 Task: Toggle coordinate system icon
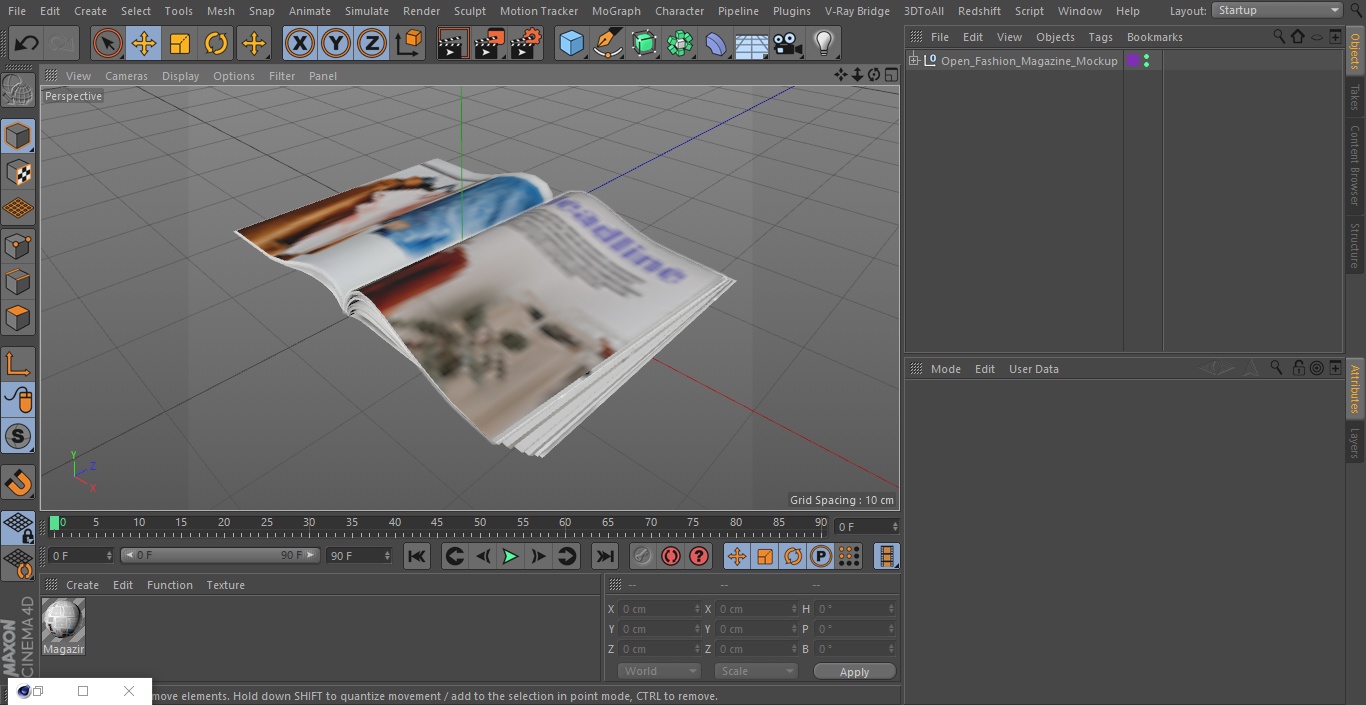408,43
